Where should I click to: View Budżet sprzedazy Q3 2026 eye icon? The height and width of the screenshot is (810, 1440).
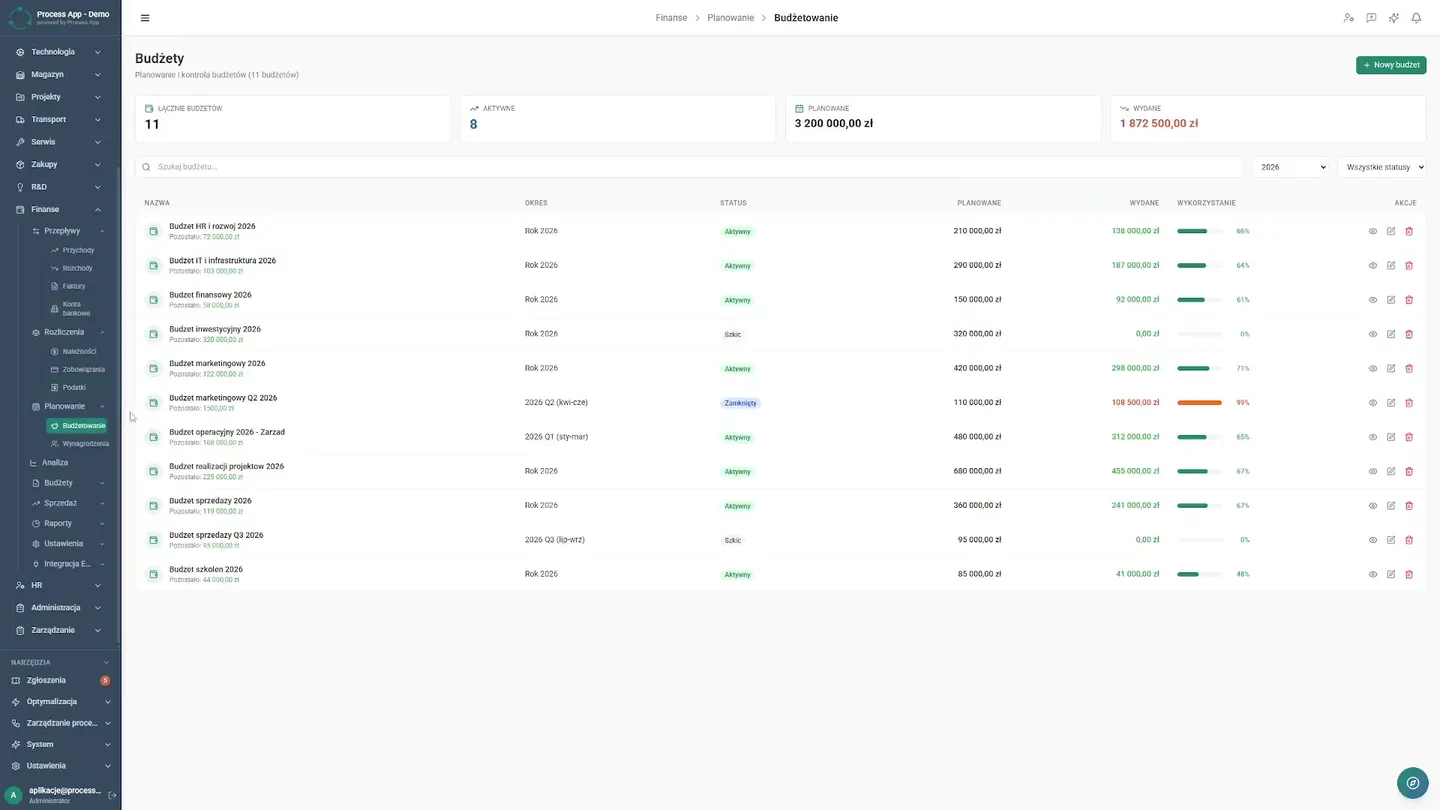point(1373,540)
